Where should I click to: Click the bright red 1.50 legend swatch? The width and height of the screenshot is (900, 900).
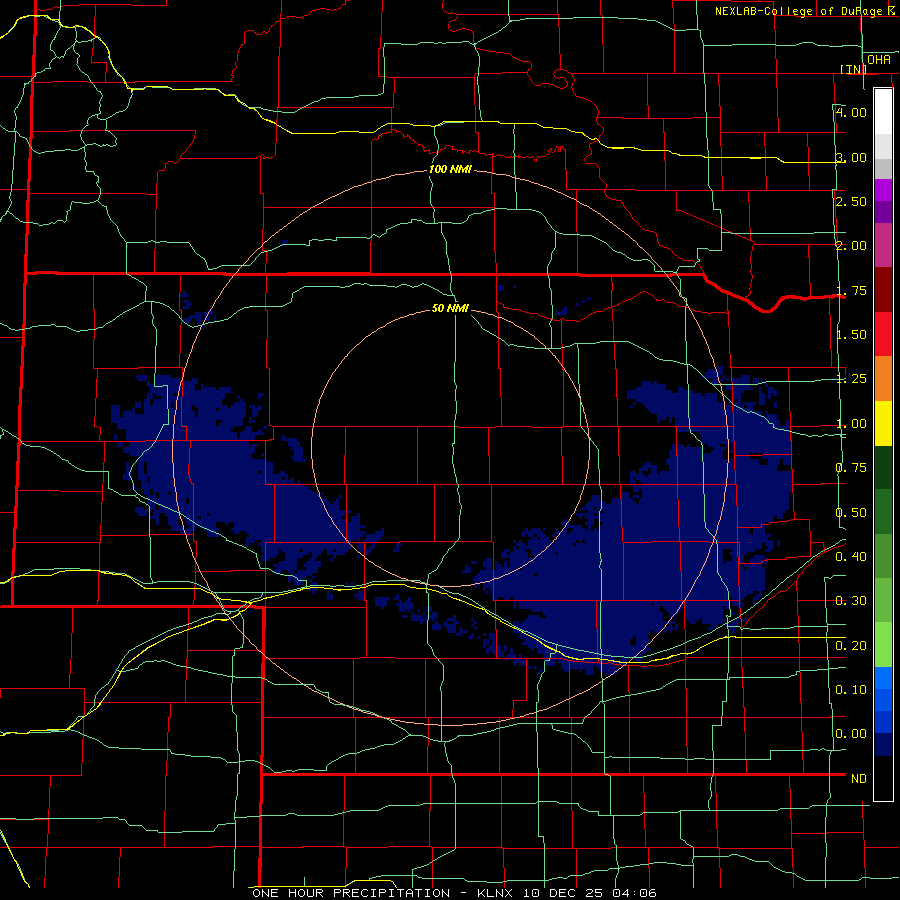pos(883,334)
